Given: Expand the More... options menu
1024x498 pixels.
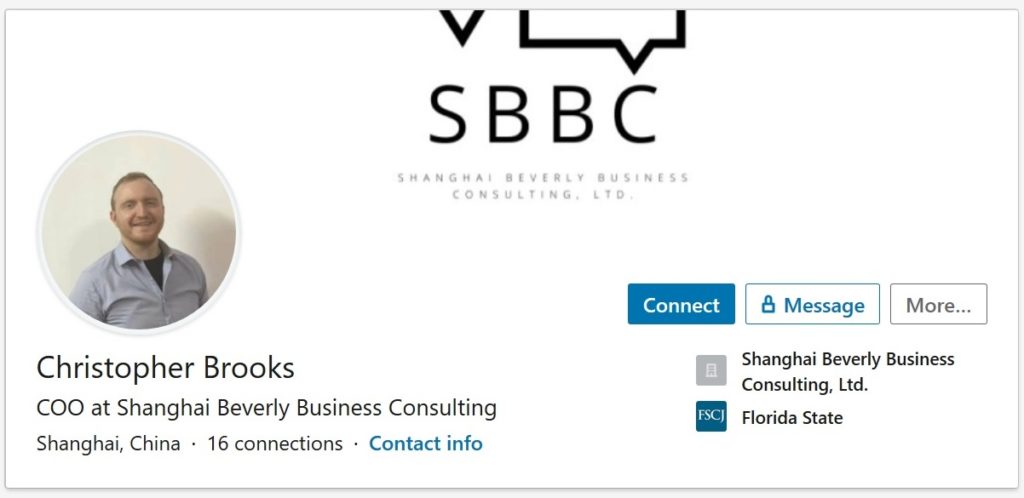Looking at the screenshot, I should [938, 304].
